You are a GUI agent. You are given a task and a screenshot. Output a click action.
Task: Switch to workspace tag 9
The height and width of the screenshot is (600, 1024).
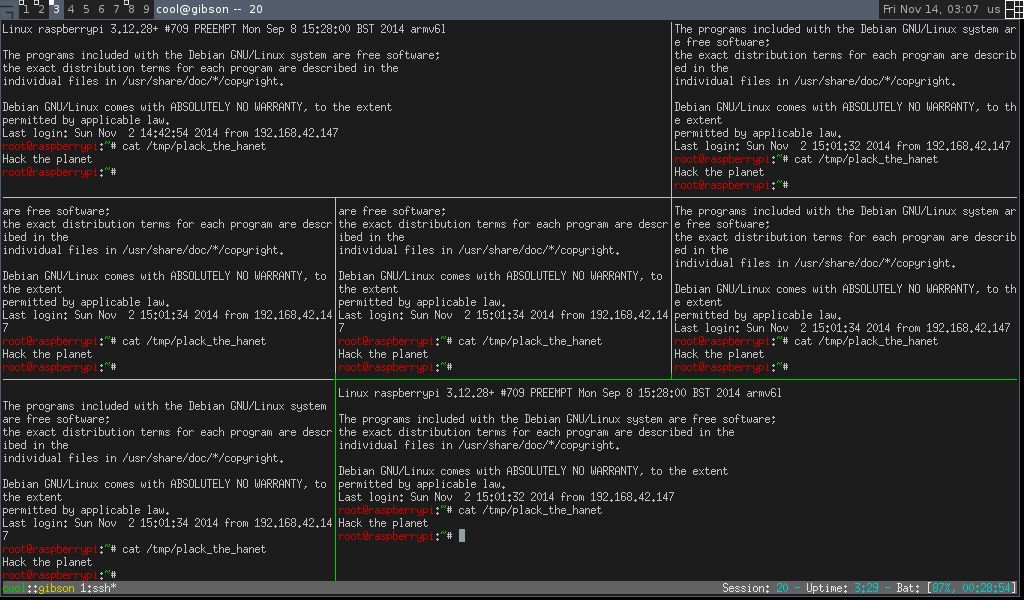click(x=146, y=9)
